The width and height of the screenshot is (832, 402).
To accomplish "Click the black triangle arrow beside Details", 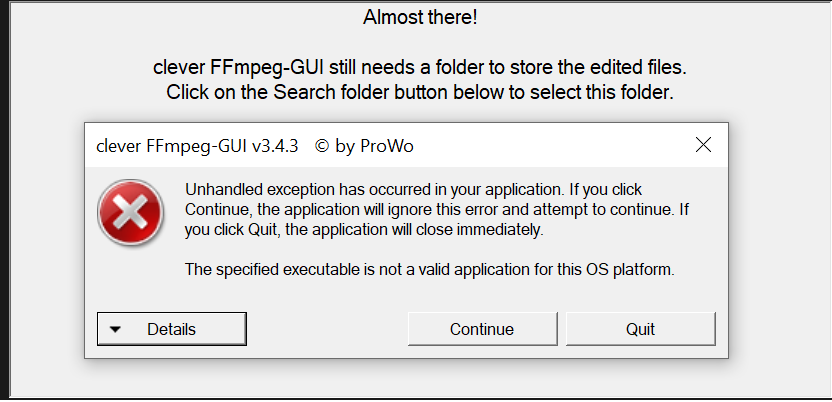I will (115, 329).
